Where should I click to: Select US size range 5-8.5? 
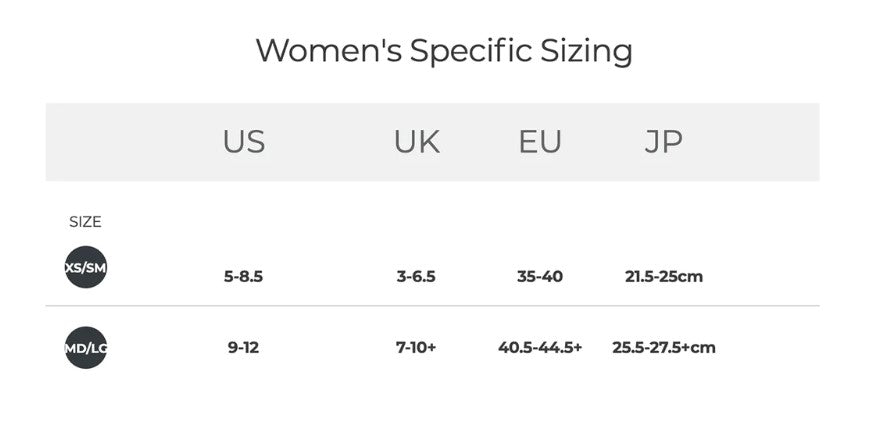tap(243, 276)
